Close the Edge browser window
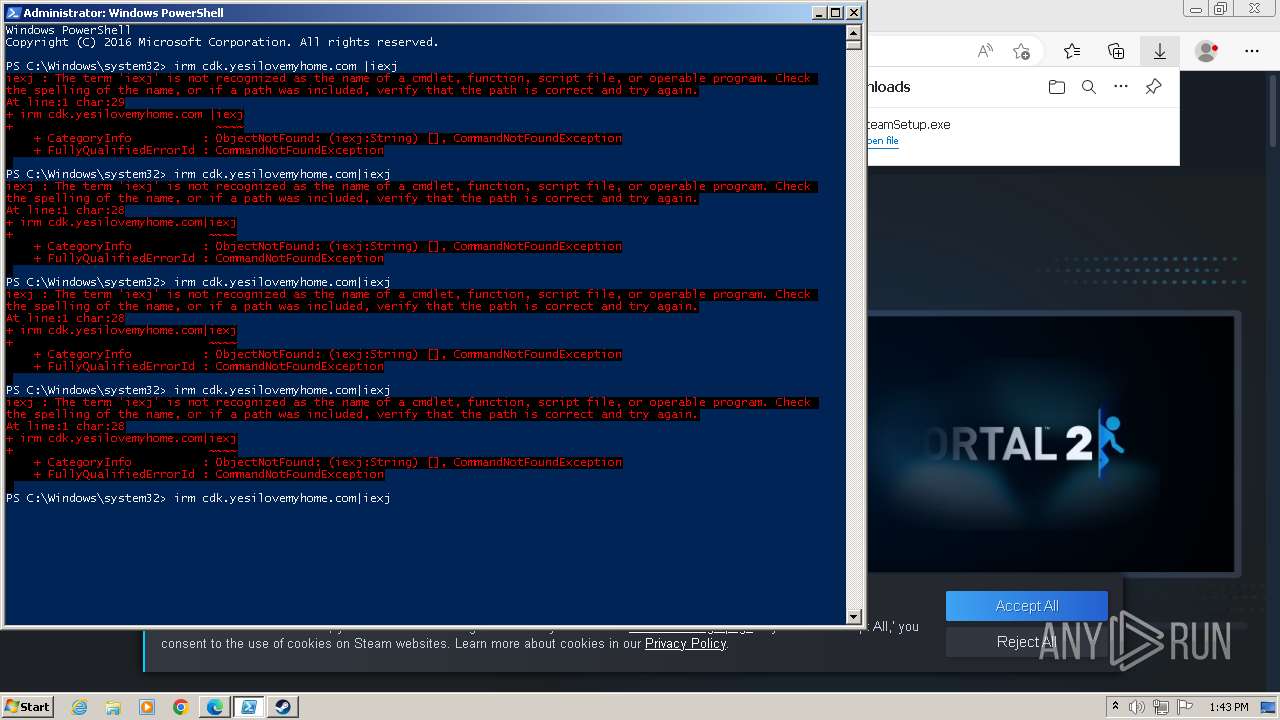The height and width of the screenshot is (720, 1280). (x=1253, y=9)
